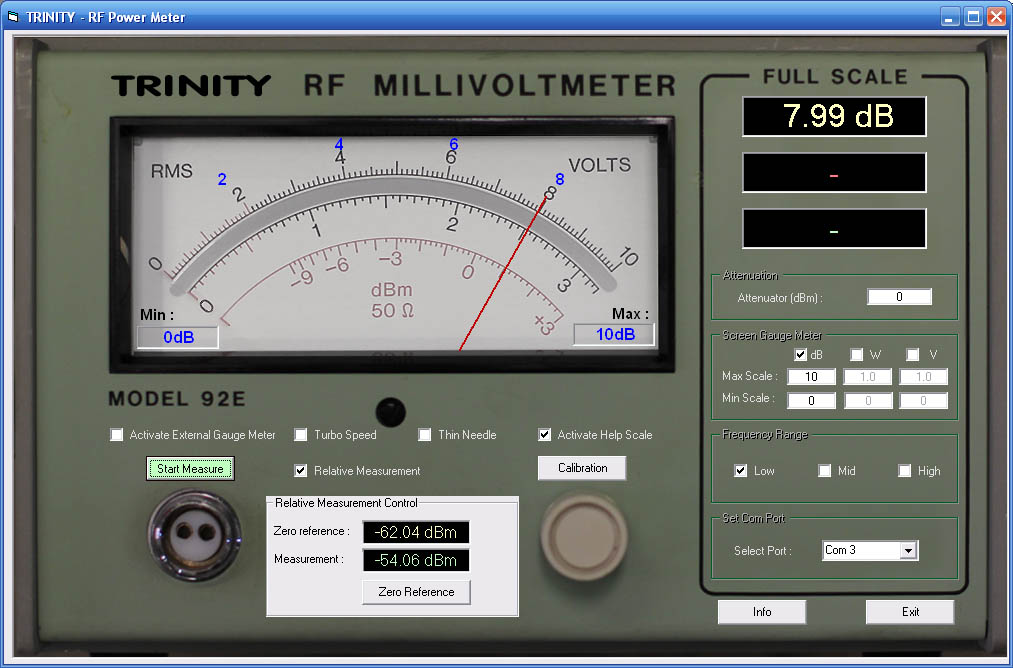Click the W Min Scale field
The width and height of the screenshot is (1013, 668).
coord(868,401)
